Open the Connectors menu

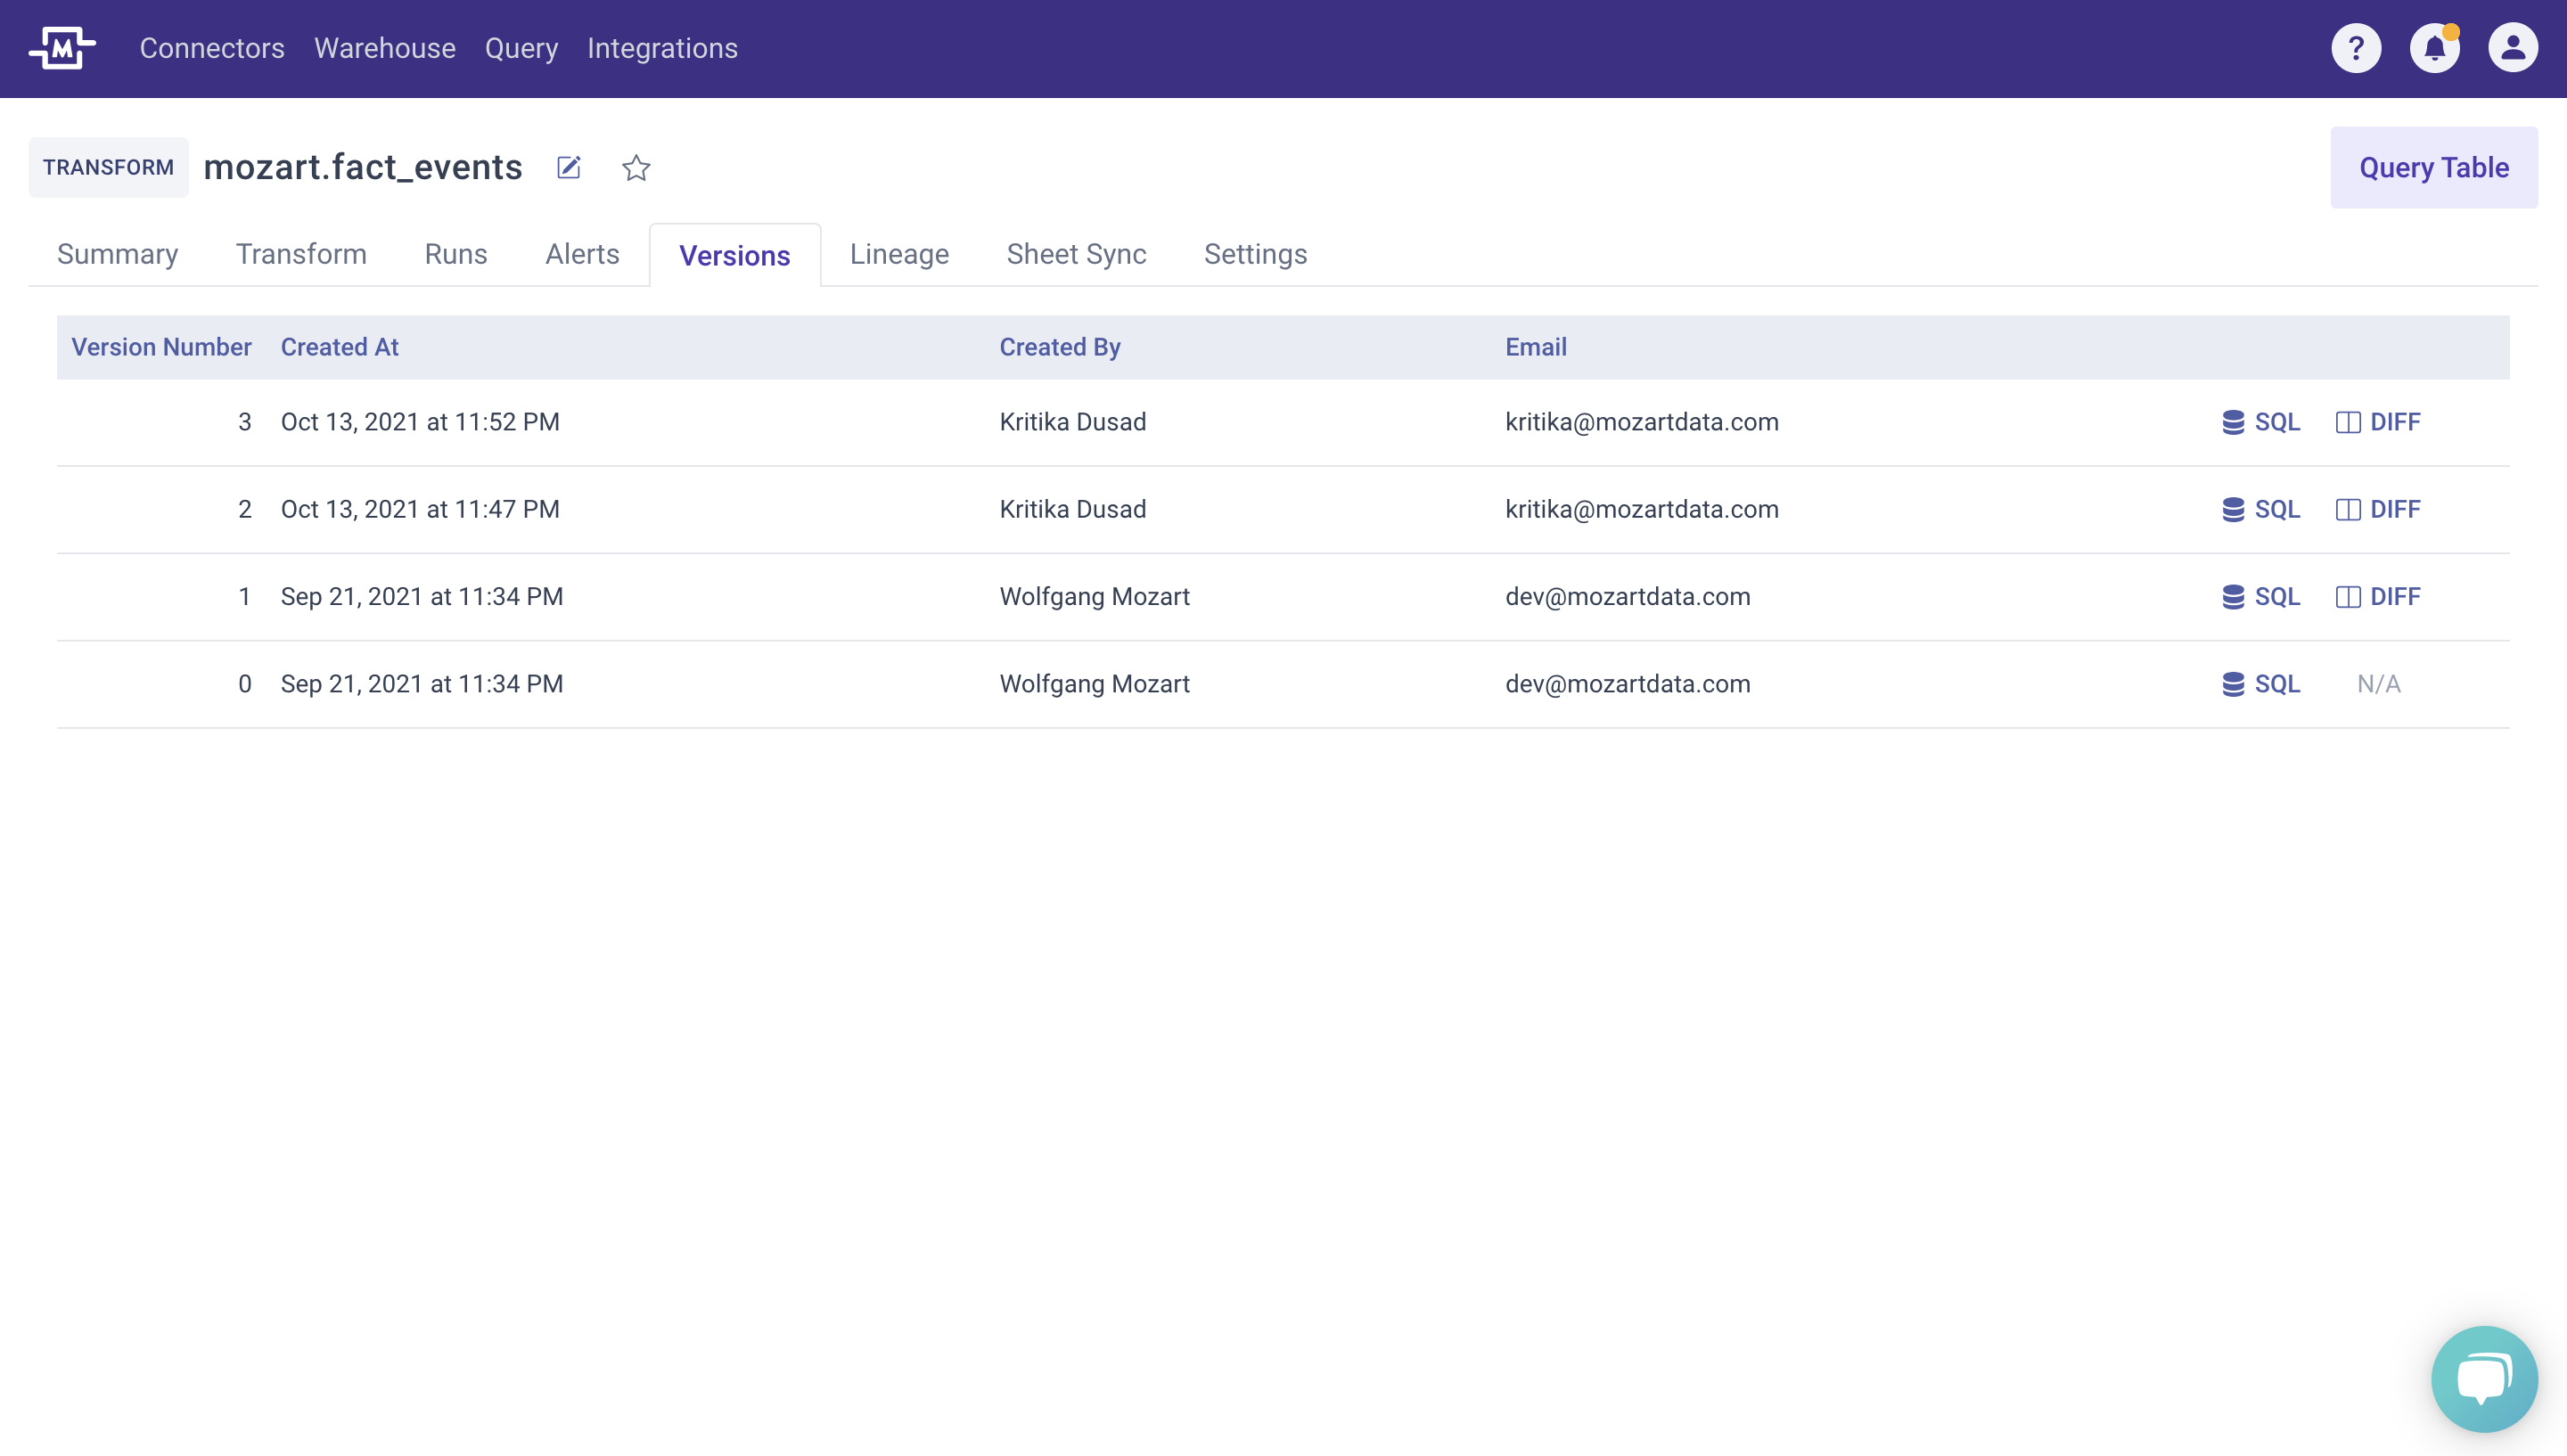(212, 48)
